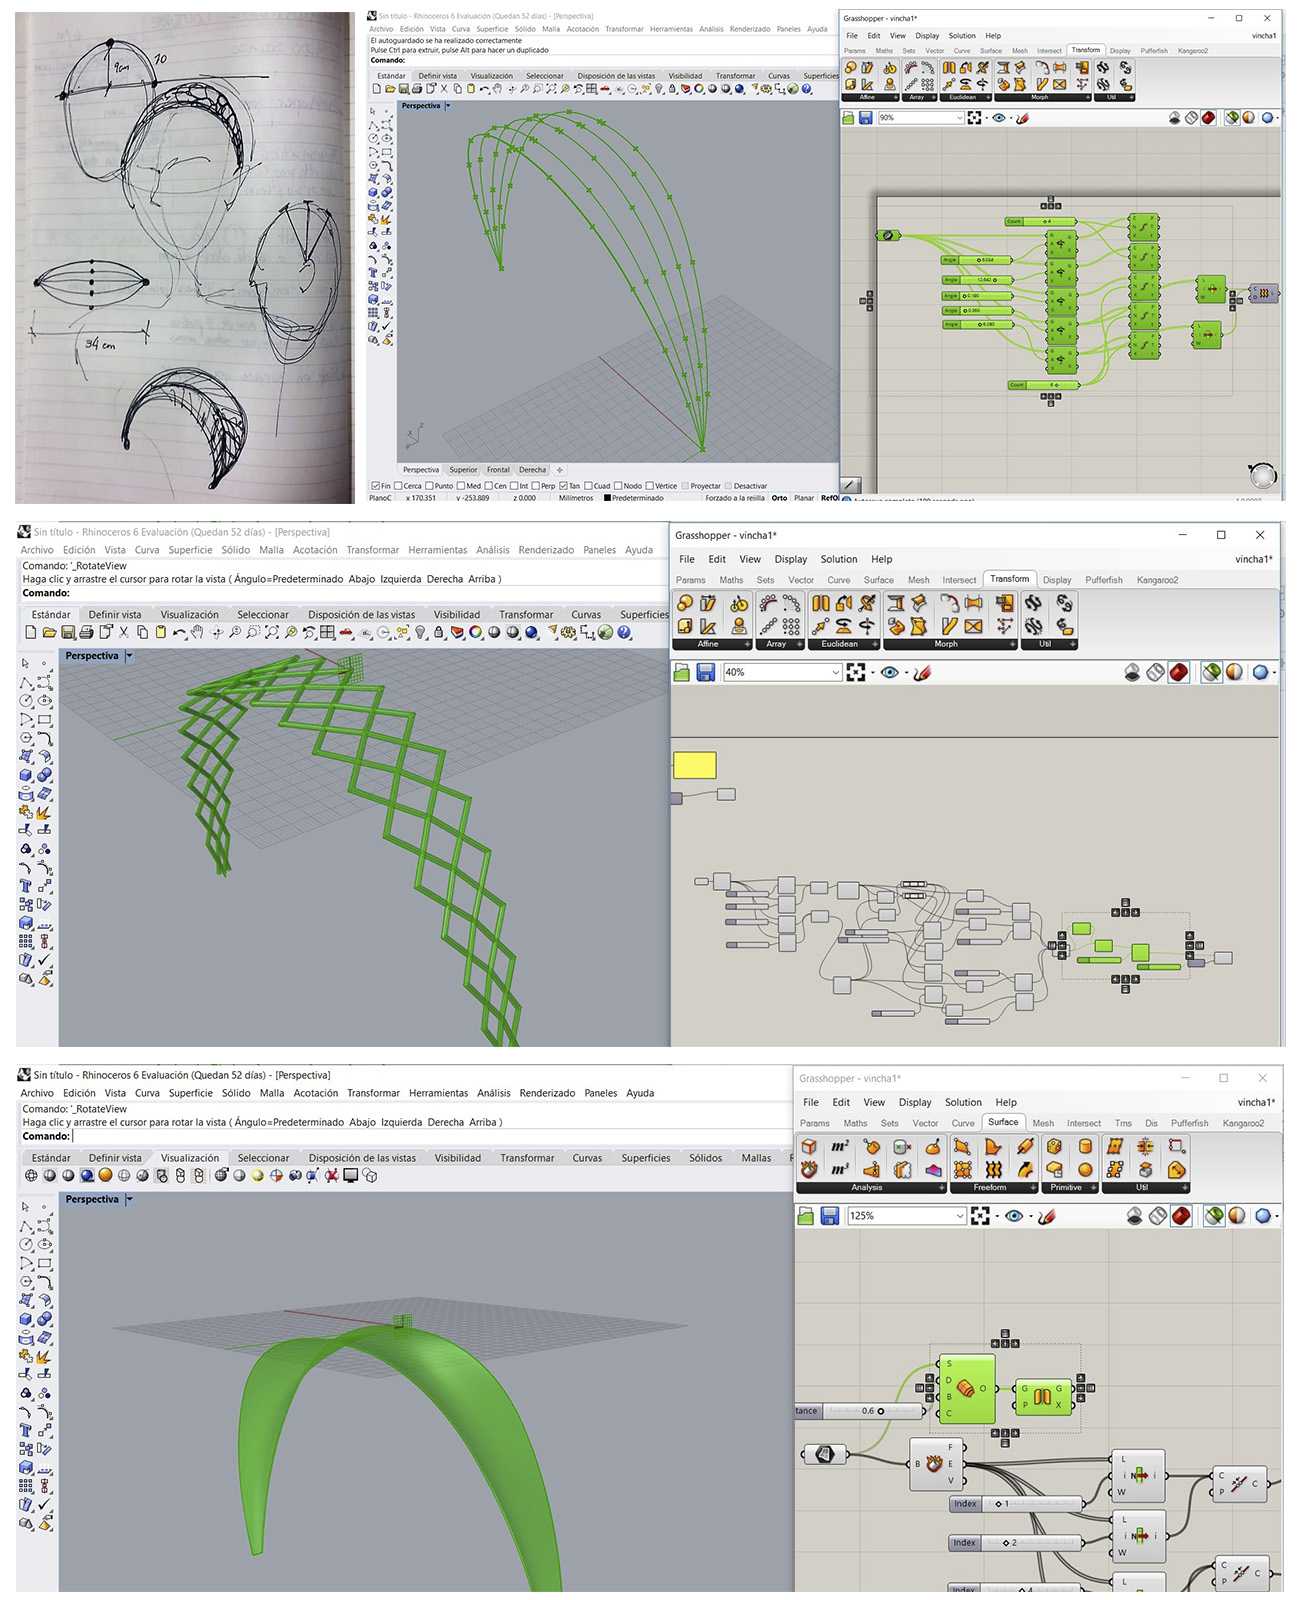Open the Help icon in the middle Rhino toolbar
Viewport: 1300px width, 1600px height.
(624, 632)
